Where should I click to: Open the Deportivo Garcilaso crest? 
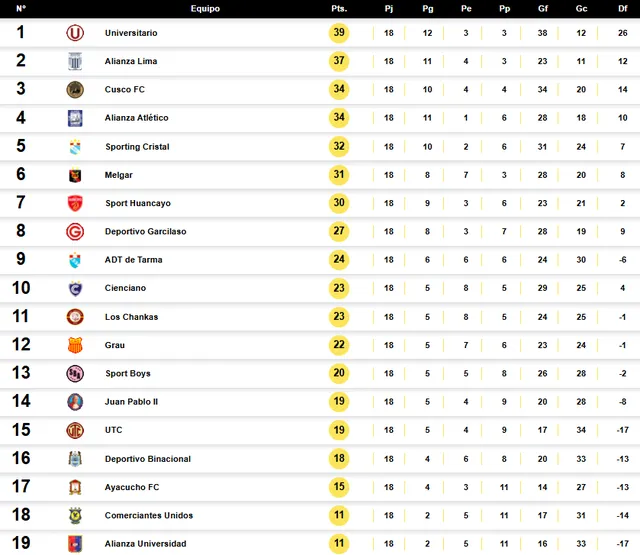click(x=75, y=232)
